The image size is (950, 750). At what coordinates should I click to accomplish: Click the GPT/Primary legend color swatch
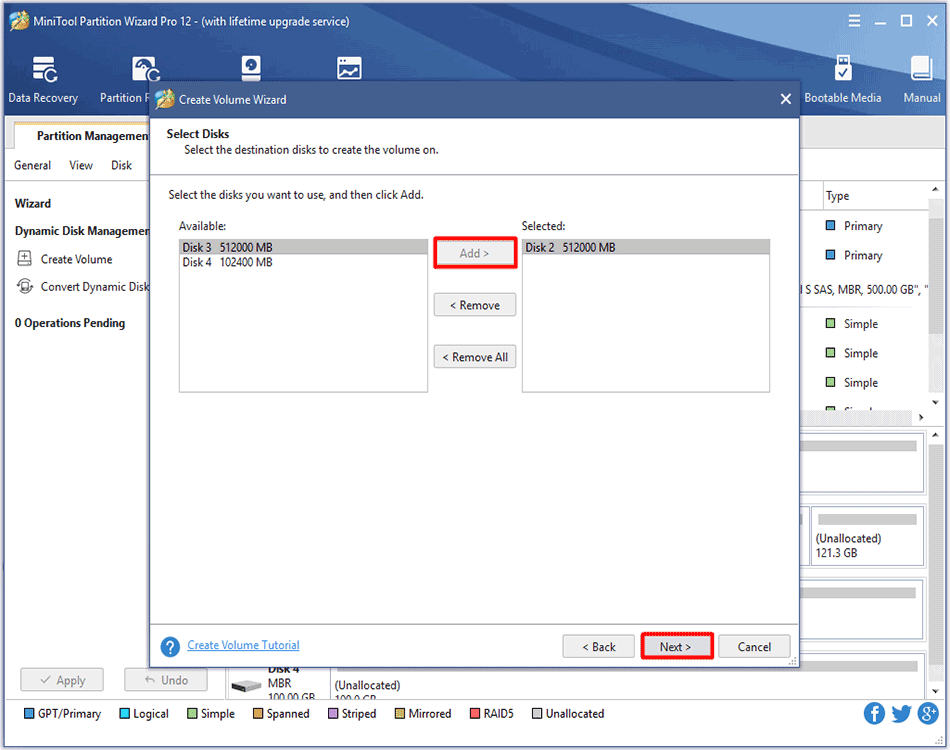pyautogui.click(x=28, y=713)
